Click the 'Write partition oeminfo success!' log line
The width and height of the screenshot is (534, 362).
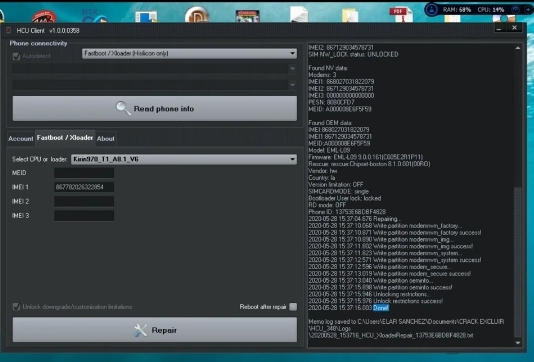point(380,287)
